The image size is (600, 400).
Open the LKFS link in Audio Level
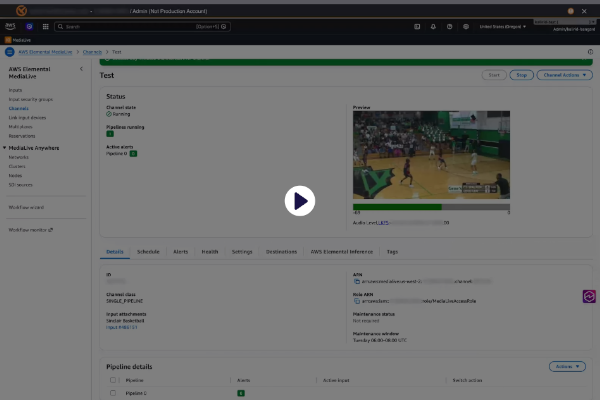pos(383,222)
